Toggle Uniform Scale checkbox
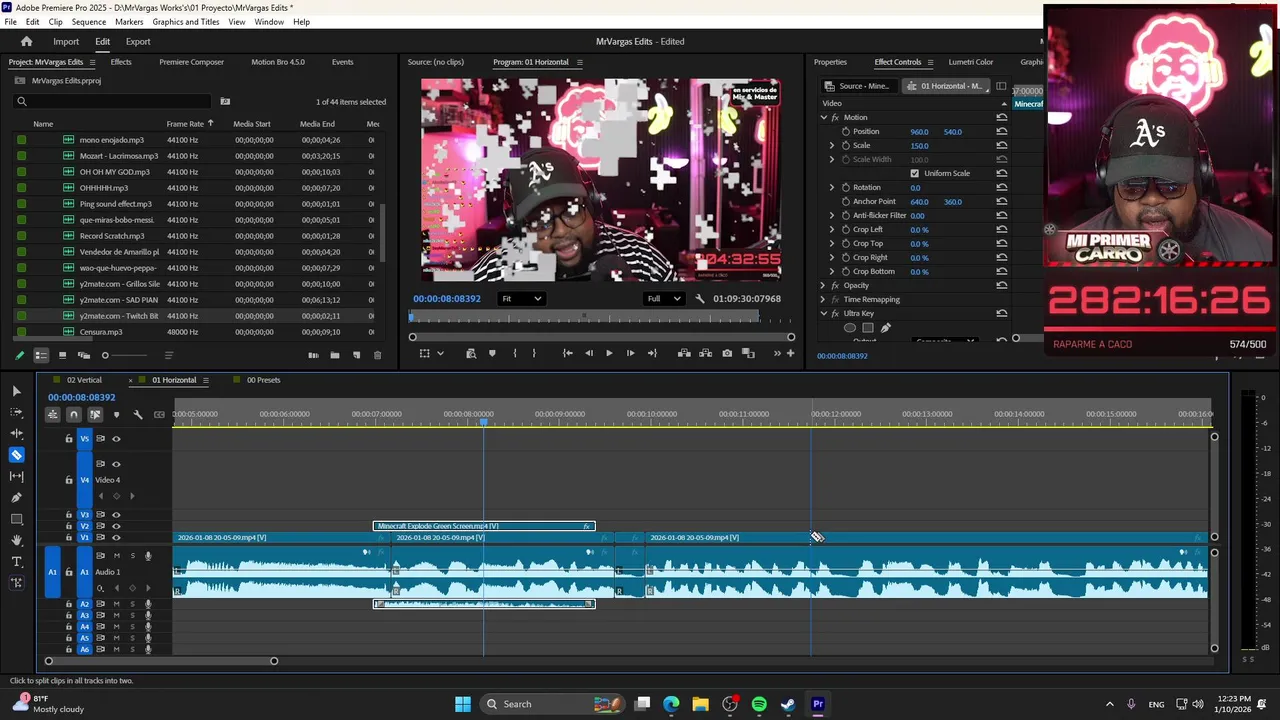 click(914, 173)
